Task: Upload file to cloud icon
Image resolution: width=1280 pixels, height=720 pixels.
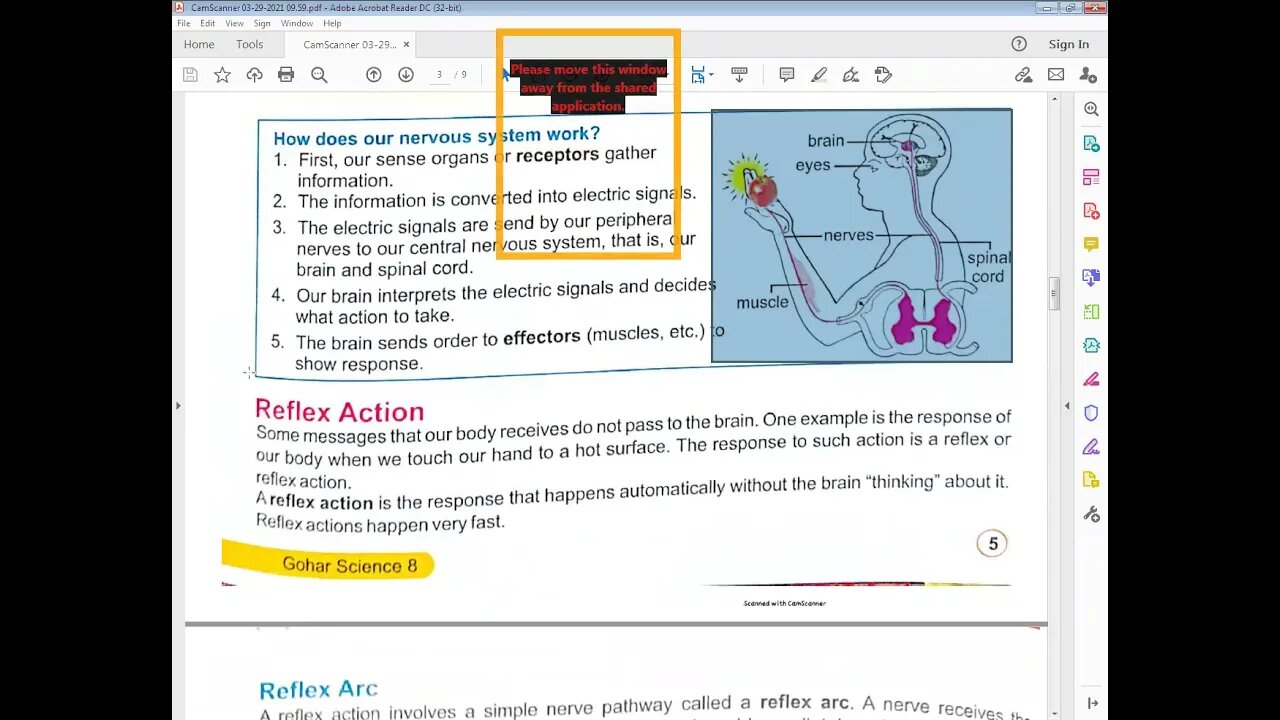Action: pyautogui.click(x=254, y=75)
